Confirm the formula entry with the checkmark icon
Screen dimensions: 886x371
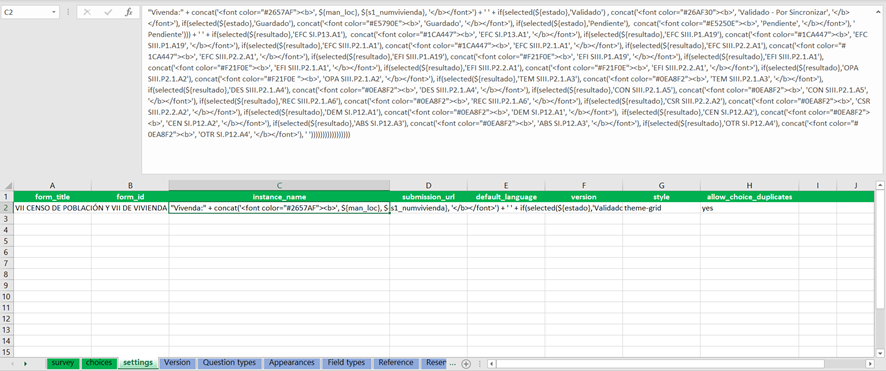click(107, 12)
